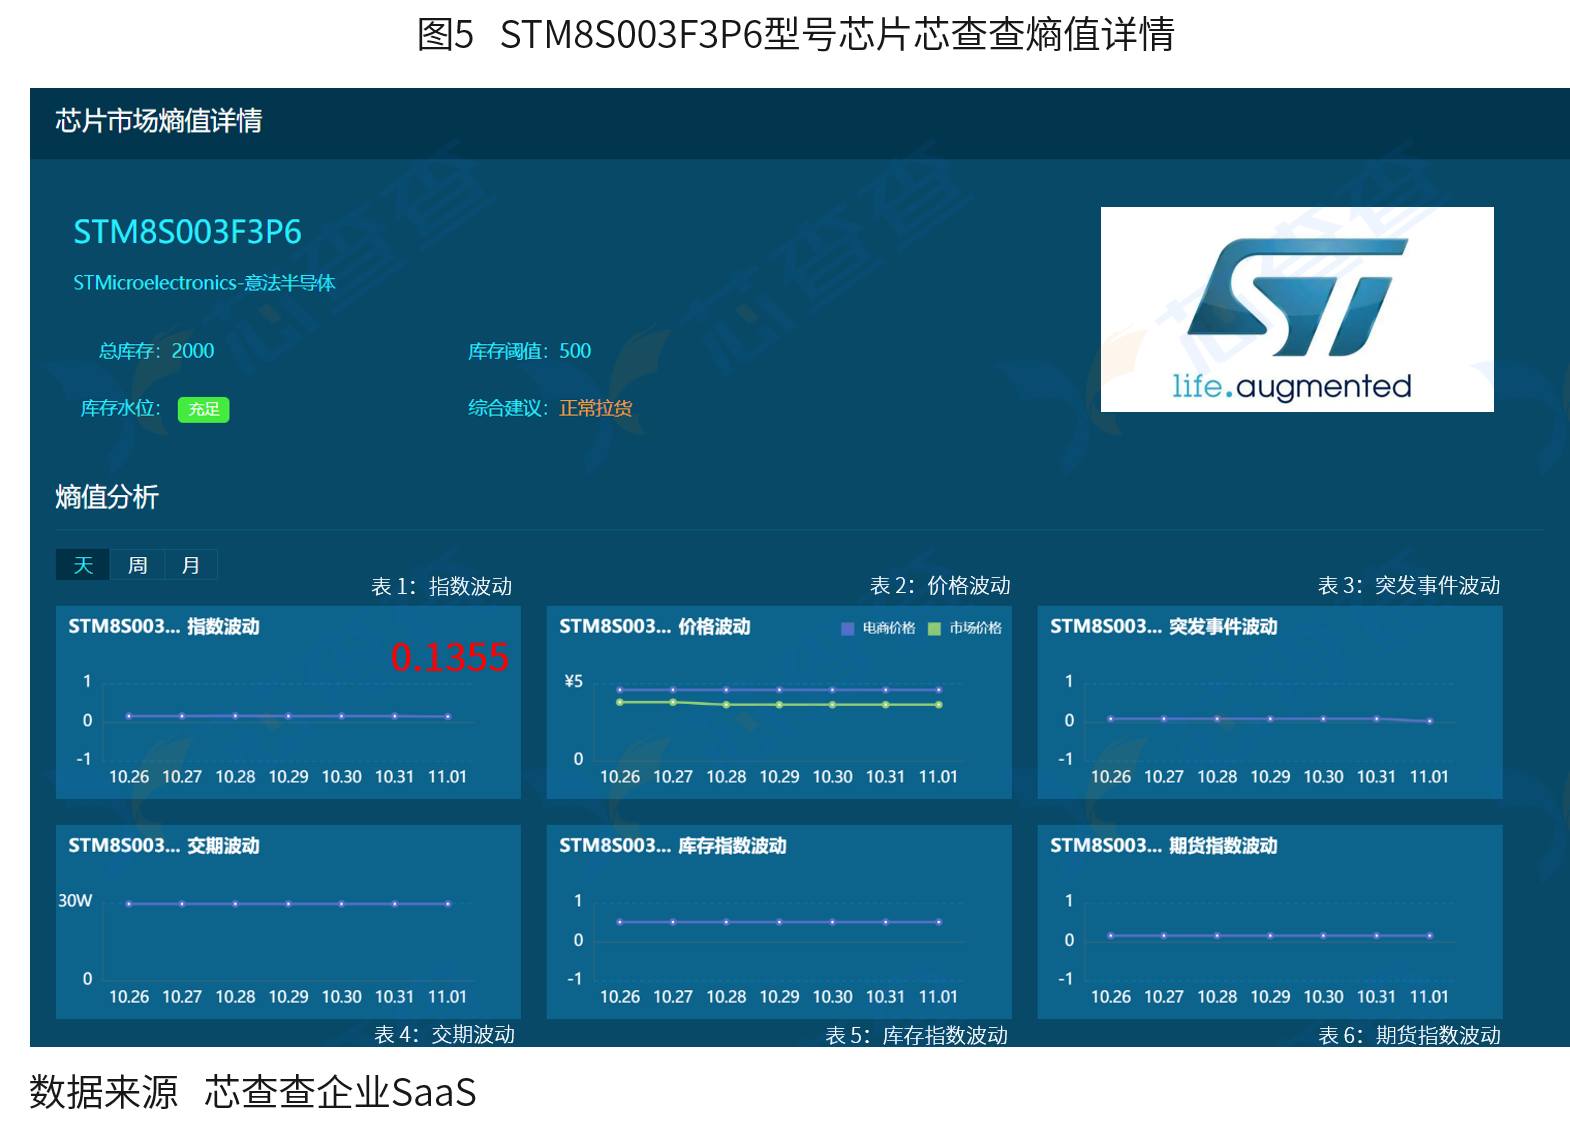
Task: Click the 突发事件波动 chart title
Action: (1164, 627)
